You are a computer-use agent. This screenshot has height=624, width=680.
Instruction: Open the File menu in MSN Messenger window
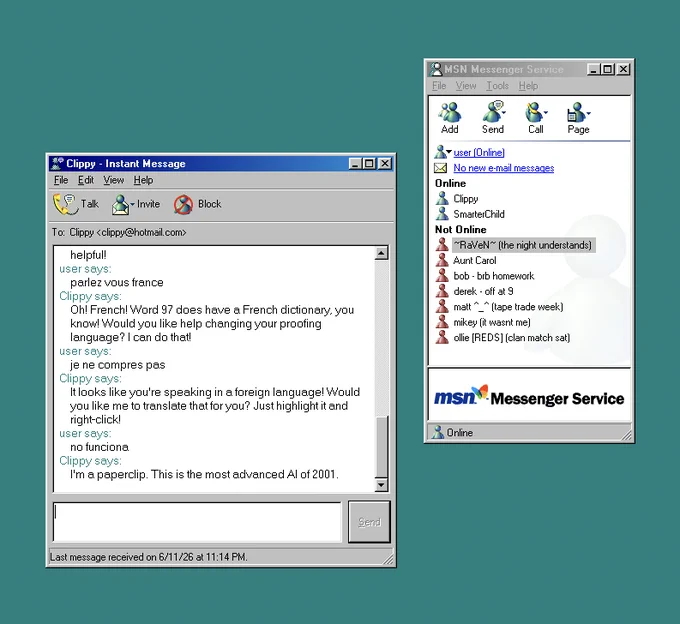tap(439, 86)
